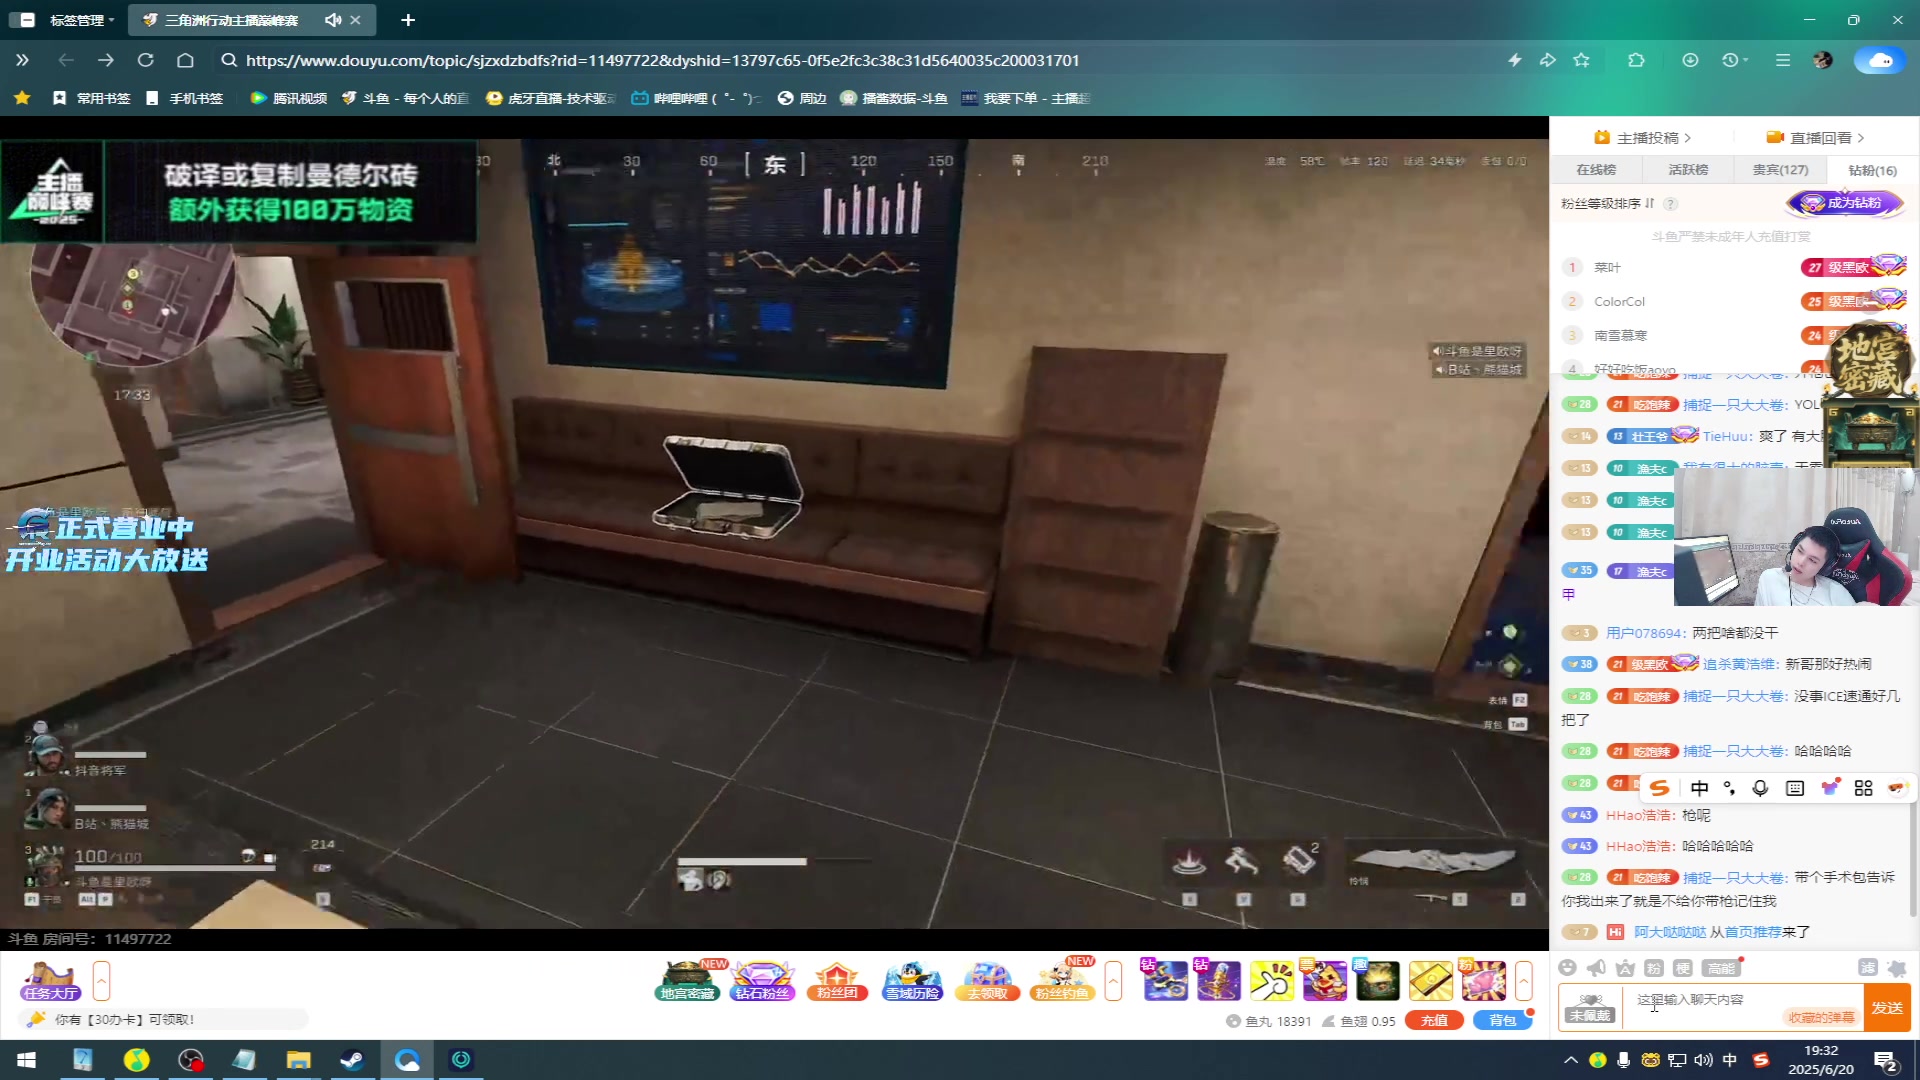This screenshot has width=1920, height=1080.
Task: Open File Explorer from the taskbar
Action: [298, 1060]
